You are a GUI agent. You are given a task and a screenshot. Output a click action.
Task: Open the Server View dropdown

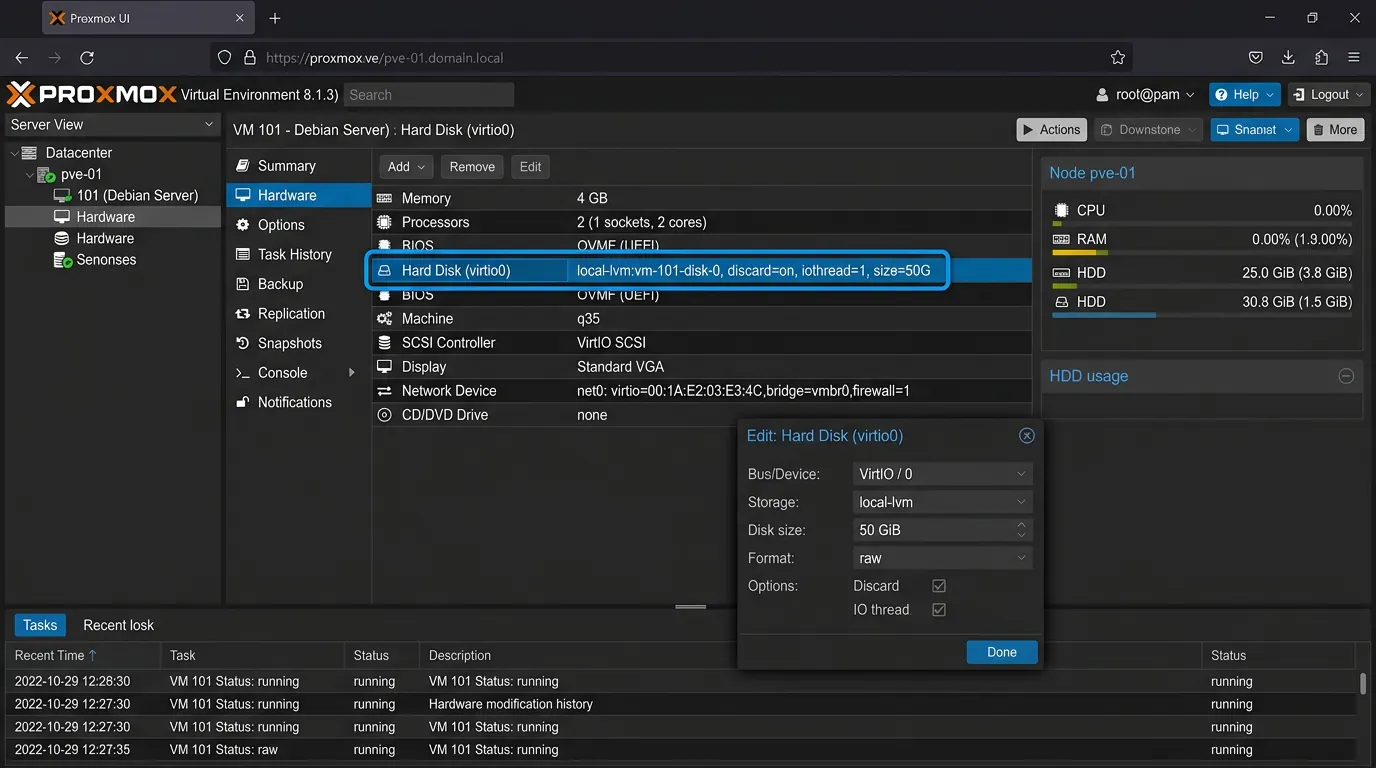(113, 124)
